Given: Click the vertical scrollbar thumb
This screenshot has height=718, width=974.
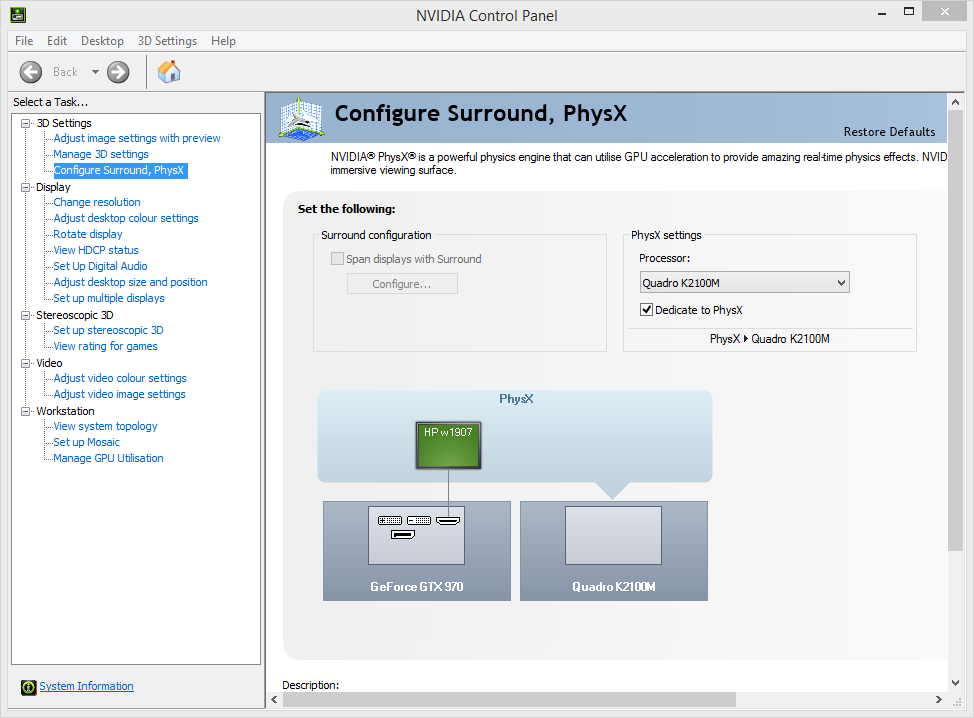Looking at the screenshot, I should coord(955,330).
